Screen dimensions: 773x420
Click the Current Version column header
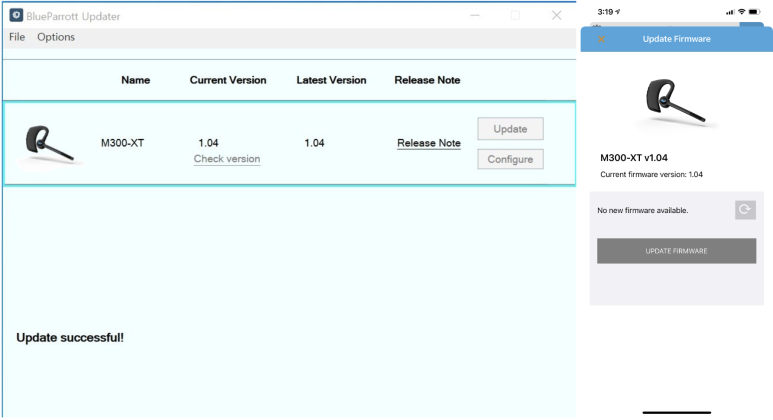228,80
